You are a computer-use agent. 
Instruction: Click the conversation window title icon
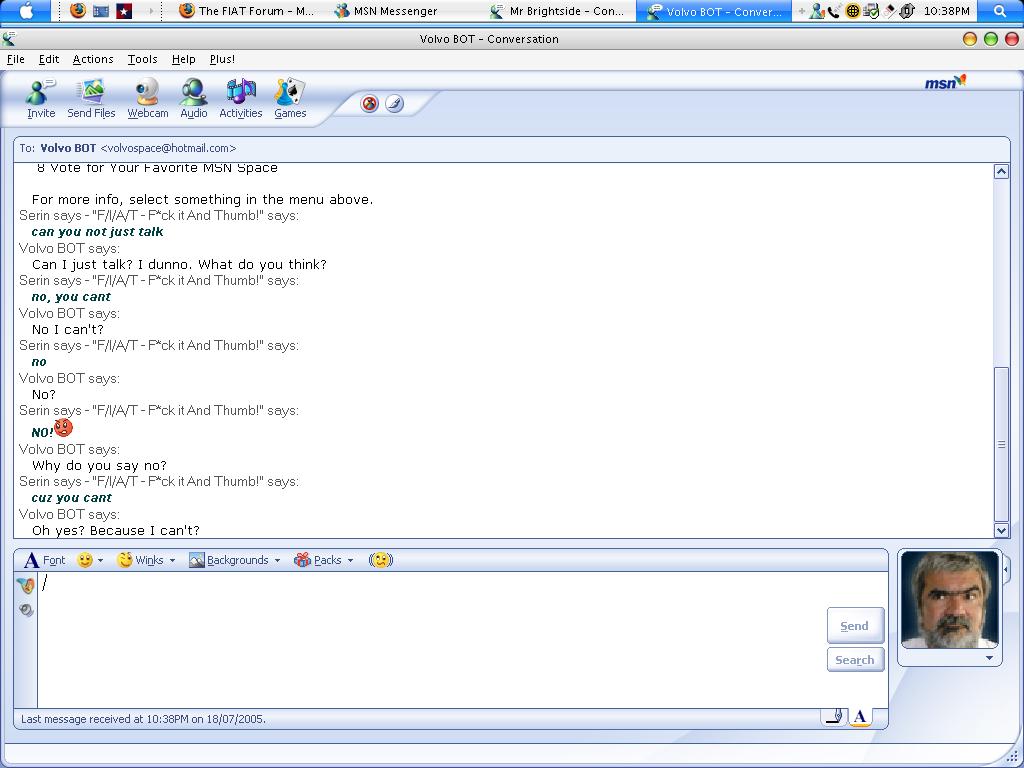[x=8, y=39]
